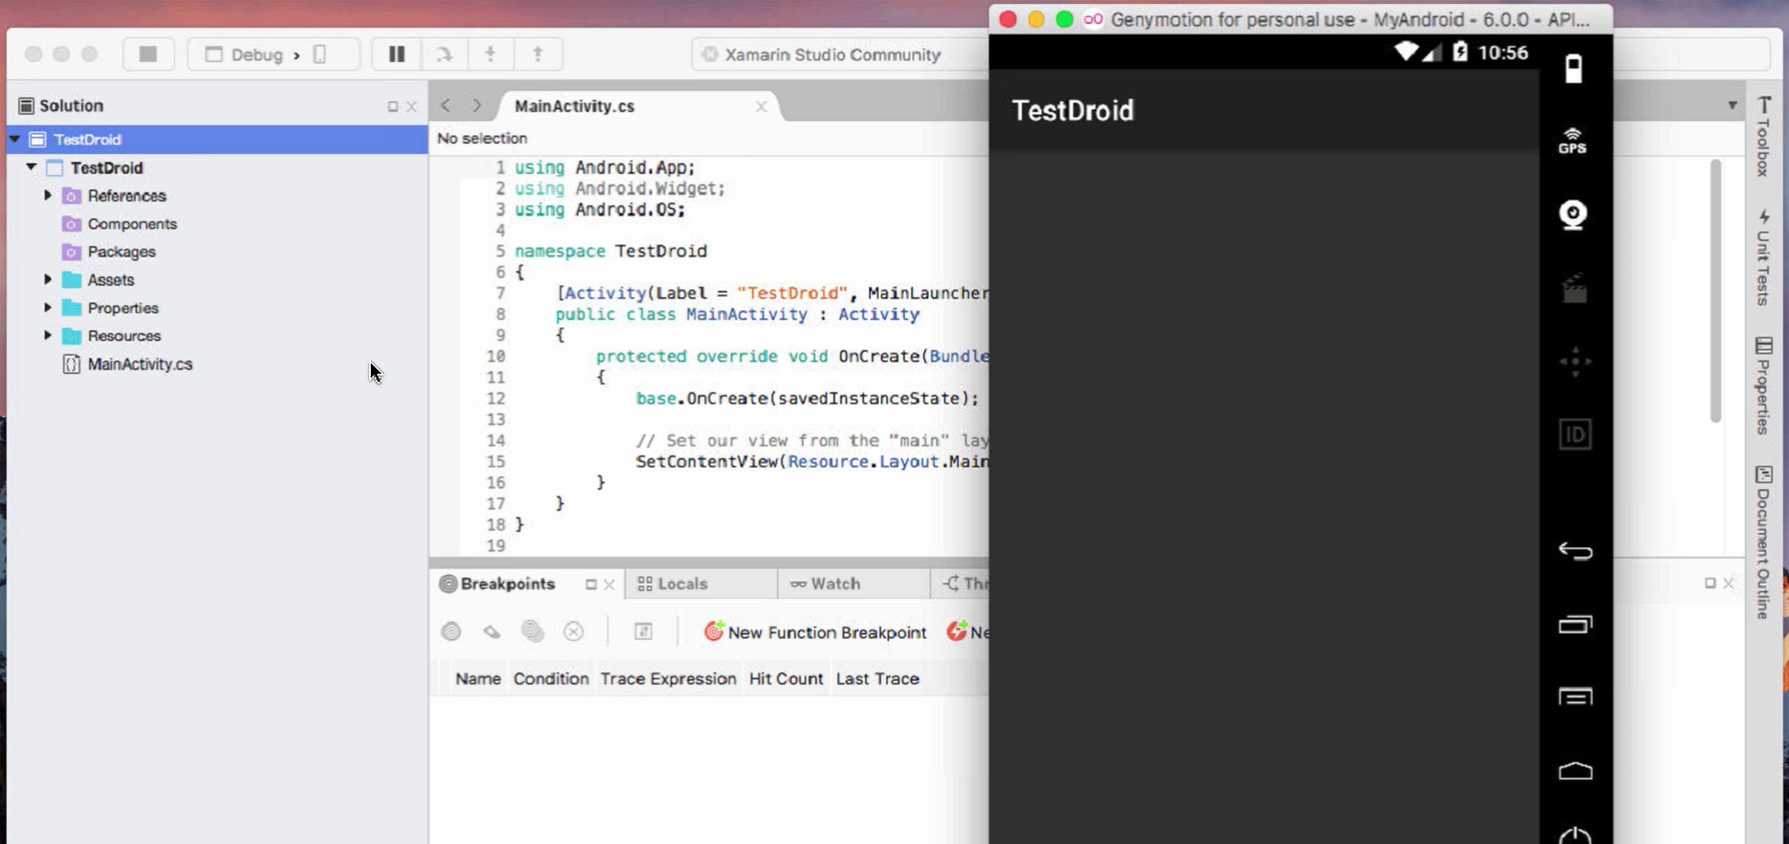Open Genymotion remote control widget
Image resolution: width=1789 pixels, height=844 pixels.
pos(1575,361)
